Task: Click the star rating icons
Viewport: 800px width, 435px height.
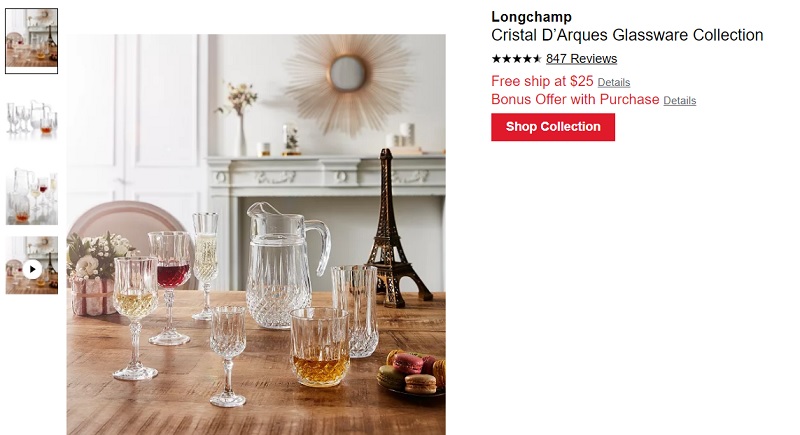Action: pos(516,59)
